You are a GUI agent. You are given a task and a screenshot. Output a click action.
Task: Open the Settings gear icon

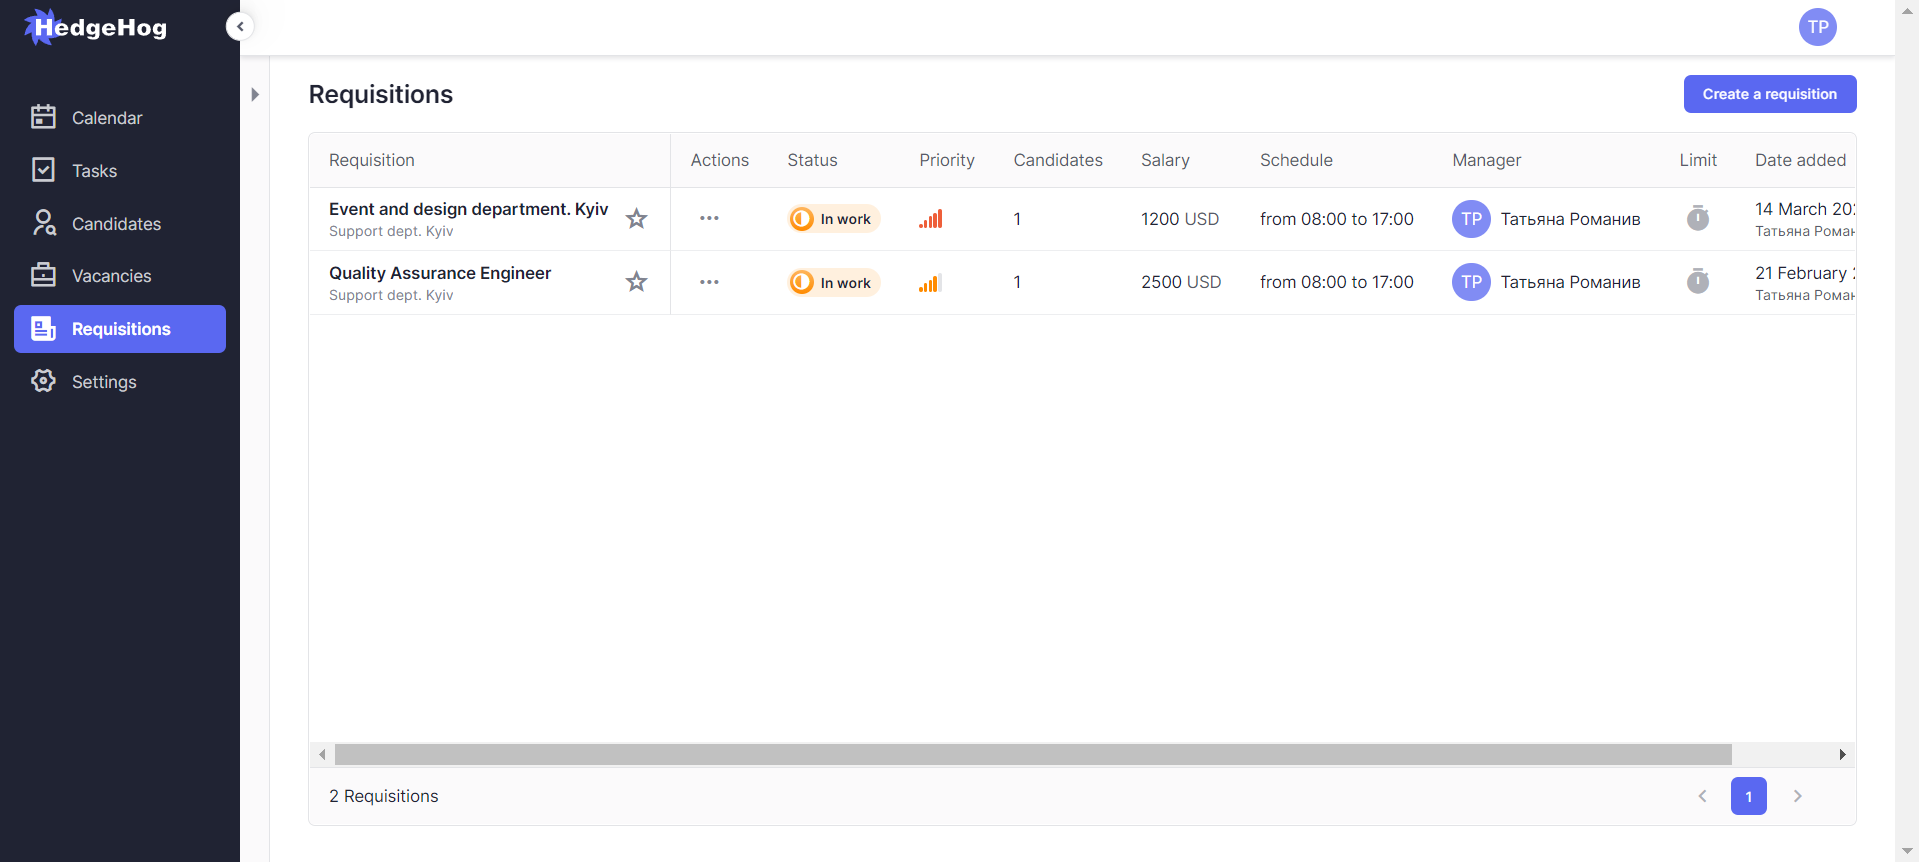coord(43,381)
